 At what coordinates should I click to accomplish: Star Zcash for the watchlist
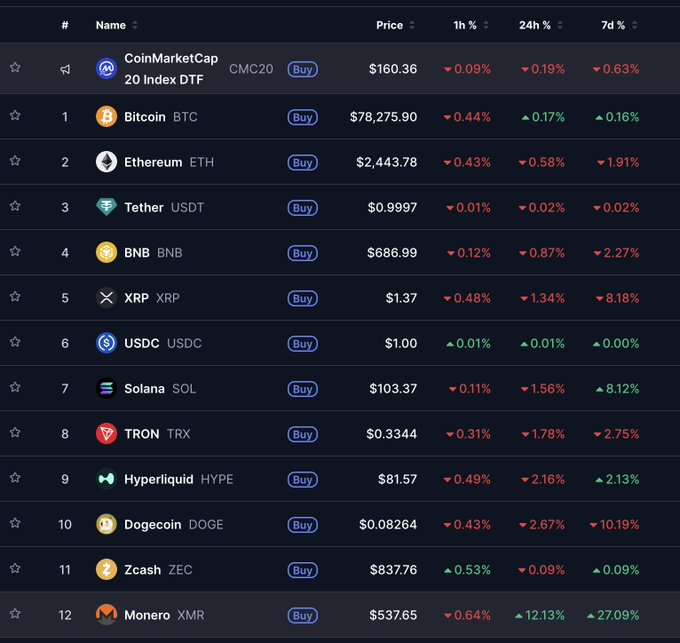pos(15,568)
